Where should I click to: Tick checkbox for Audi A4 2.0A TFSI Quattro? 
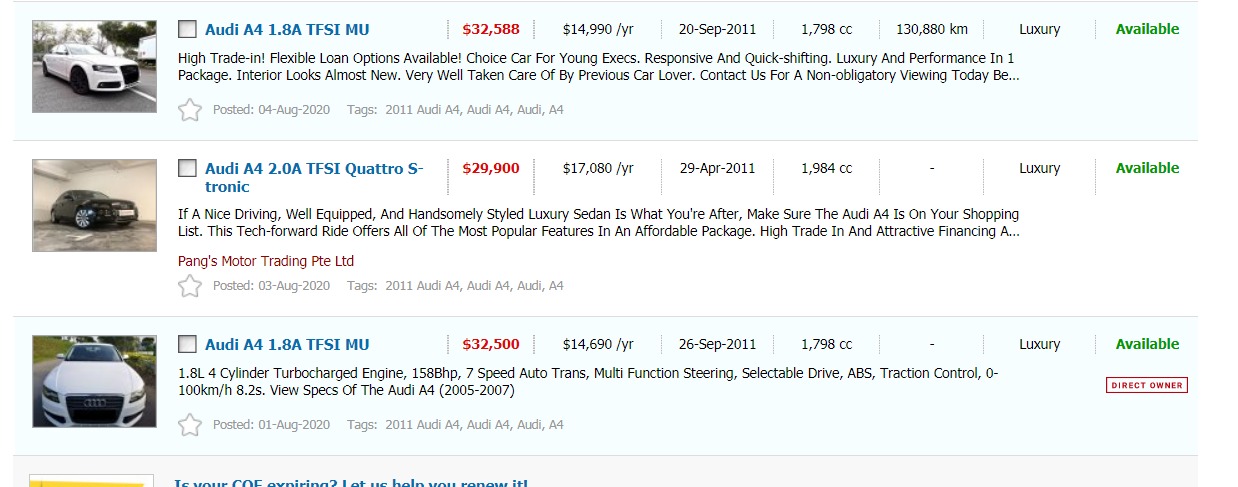point(187,168)
